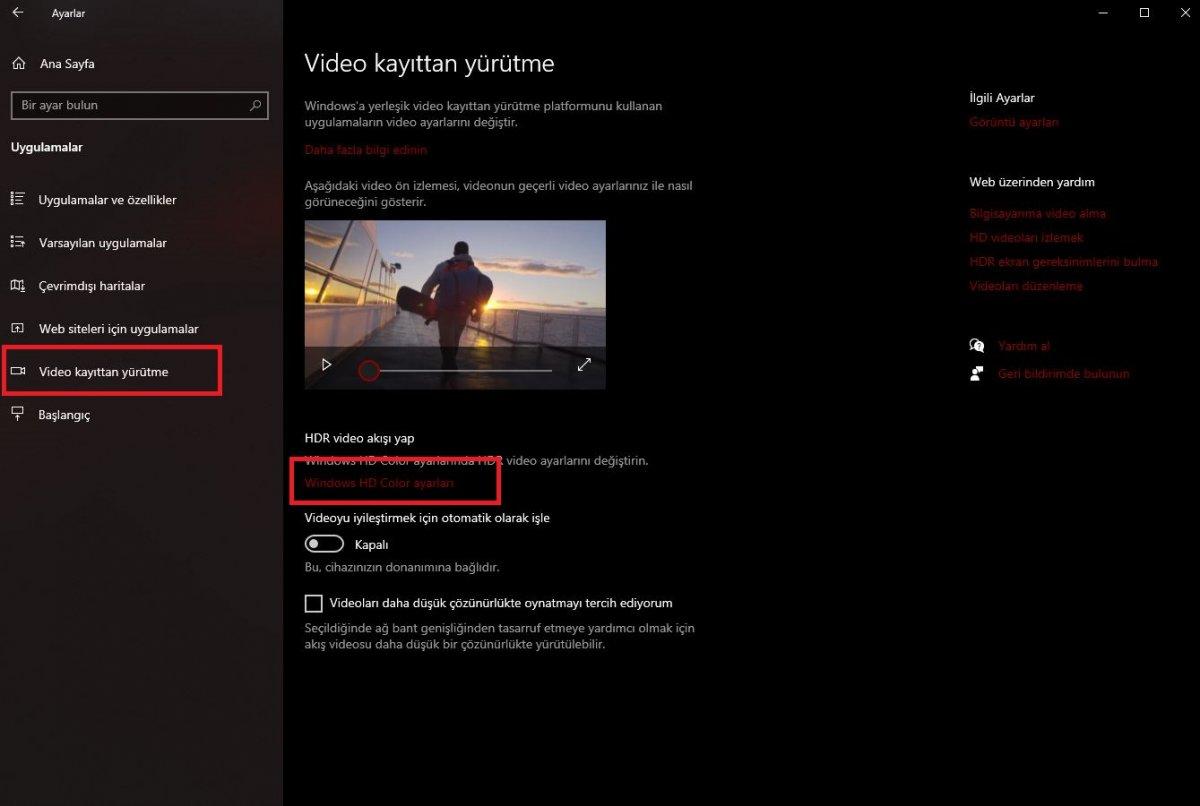Click the Geri bildirimde bulunun feedback icon

tap(975, 373)
